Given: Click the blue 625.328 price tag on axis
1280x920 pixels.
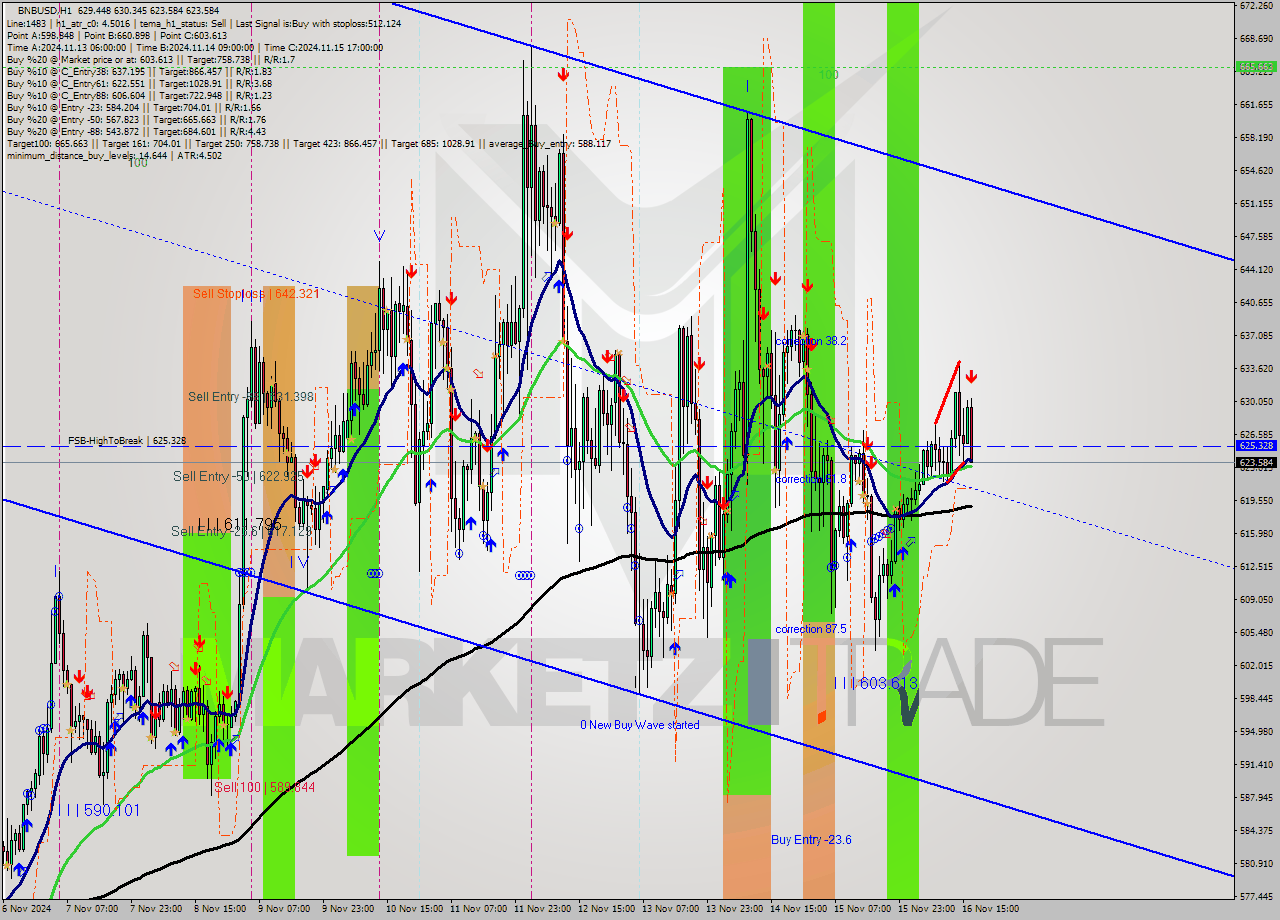Looking at the screenshot, I should tap(1256, 446).
